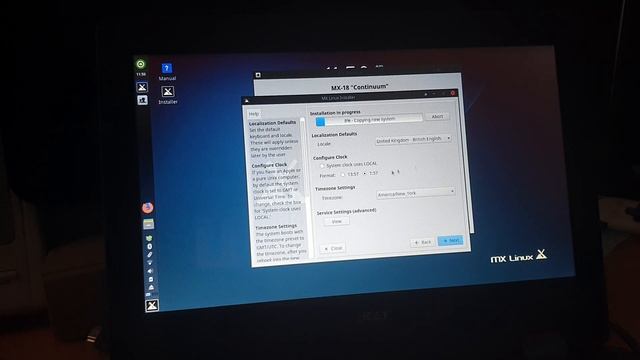Click the MX-18 Continuum heading in the back window

(x=360, y=87)
